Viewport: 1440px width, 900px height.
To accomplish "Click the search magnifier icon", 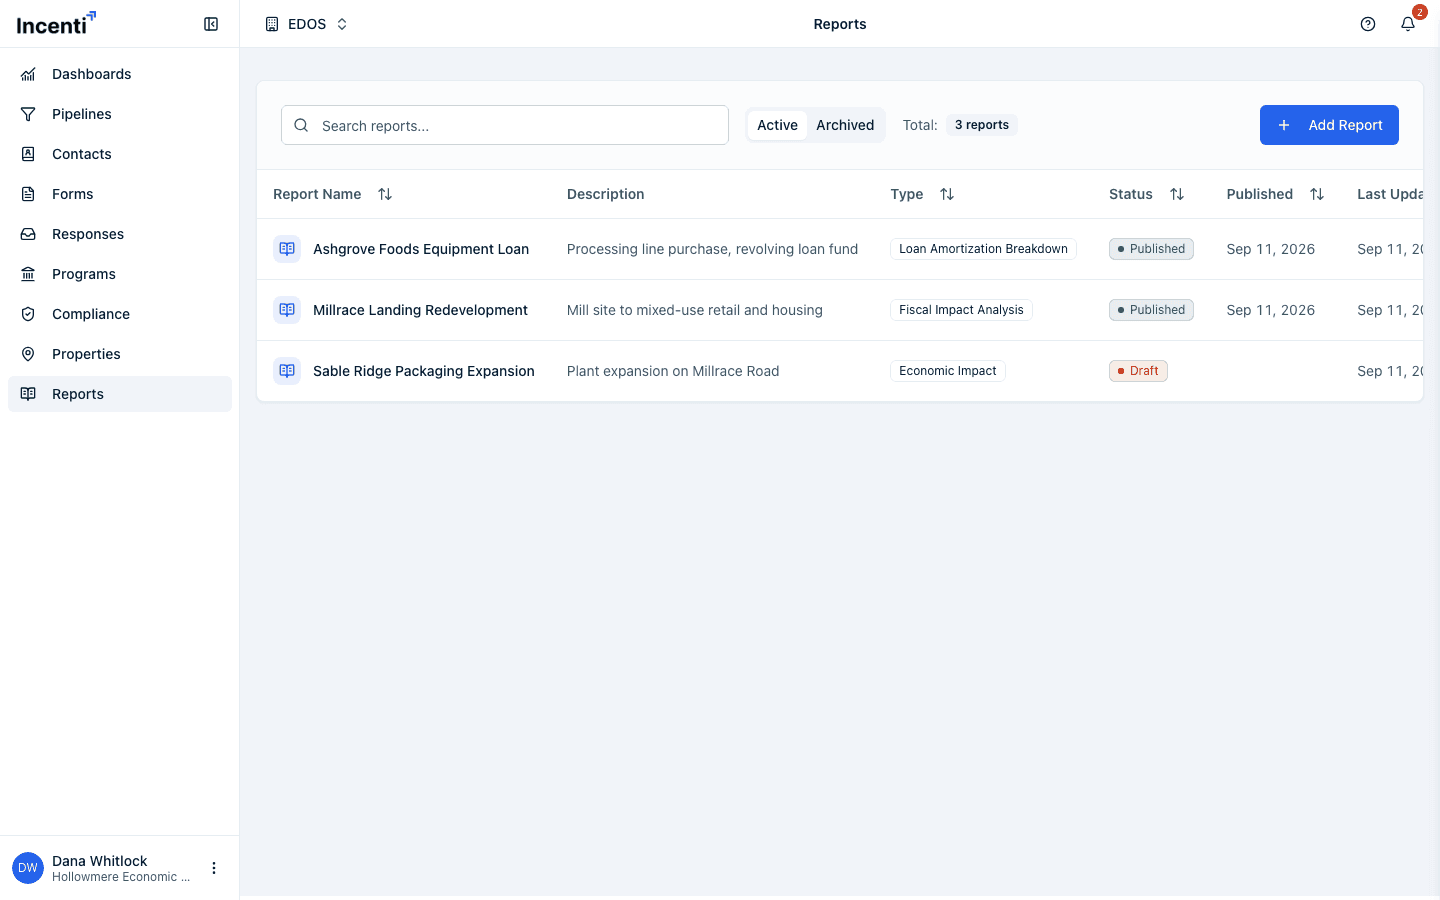I will pyautogui.click(x=301, y=125).
